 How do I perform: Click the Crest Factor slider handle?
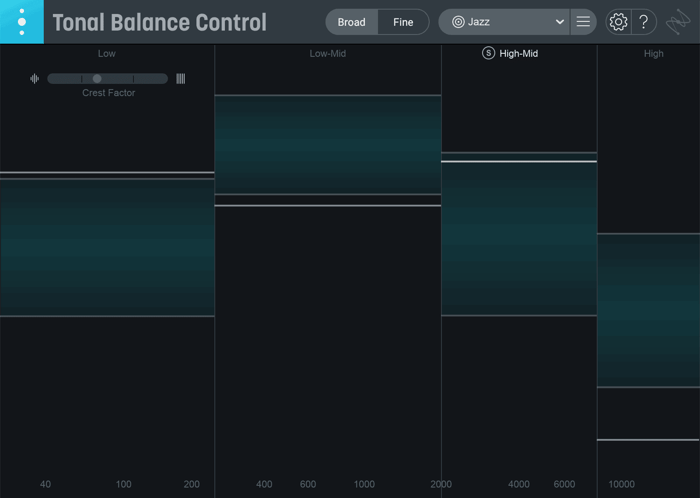(97, 79)
